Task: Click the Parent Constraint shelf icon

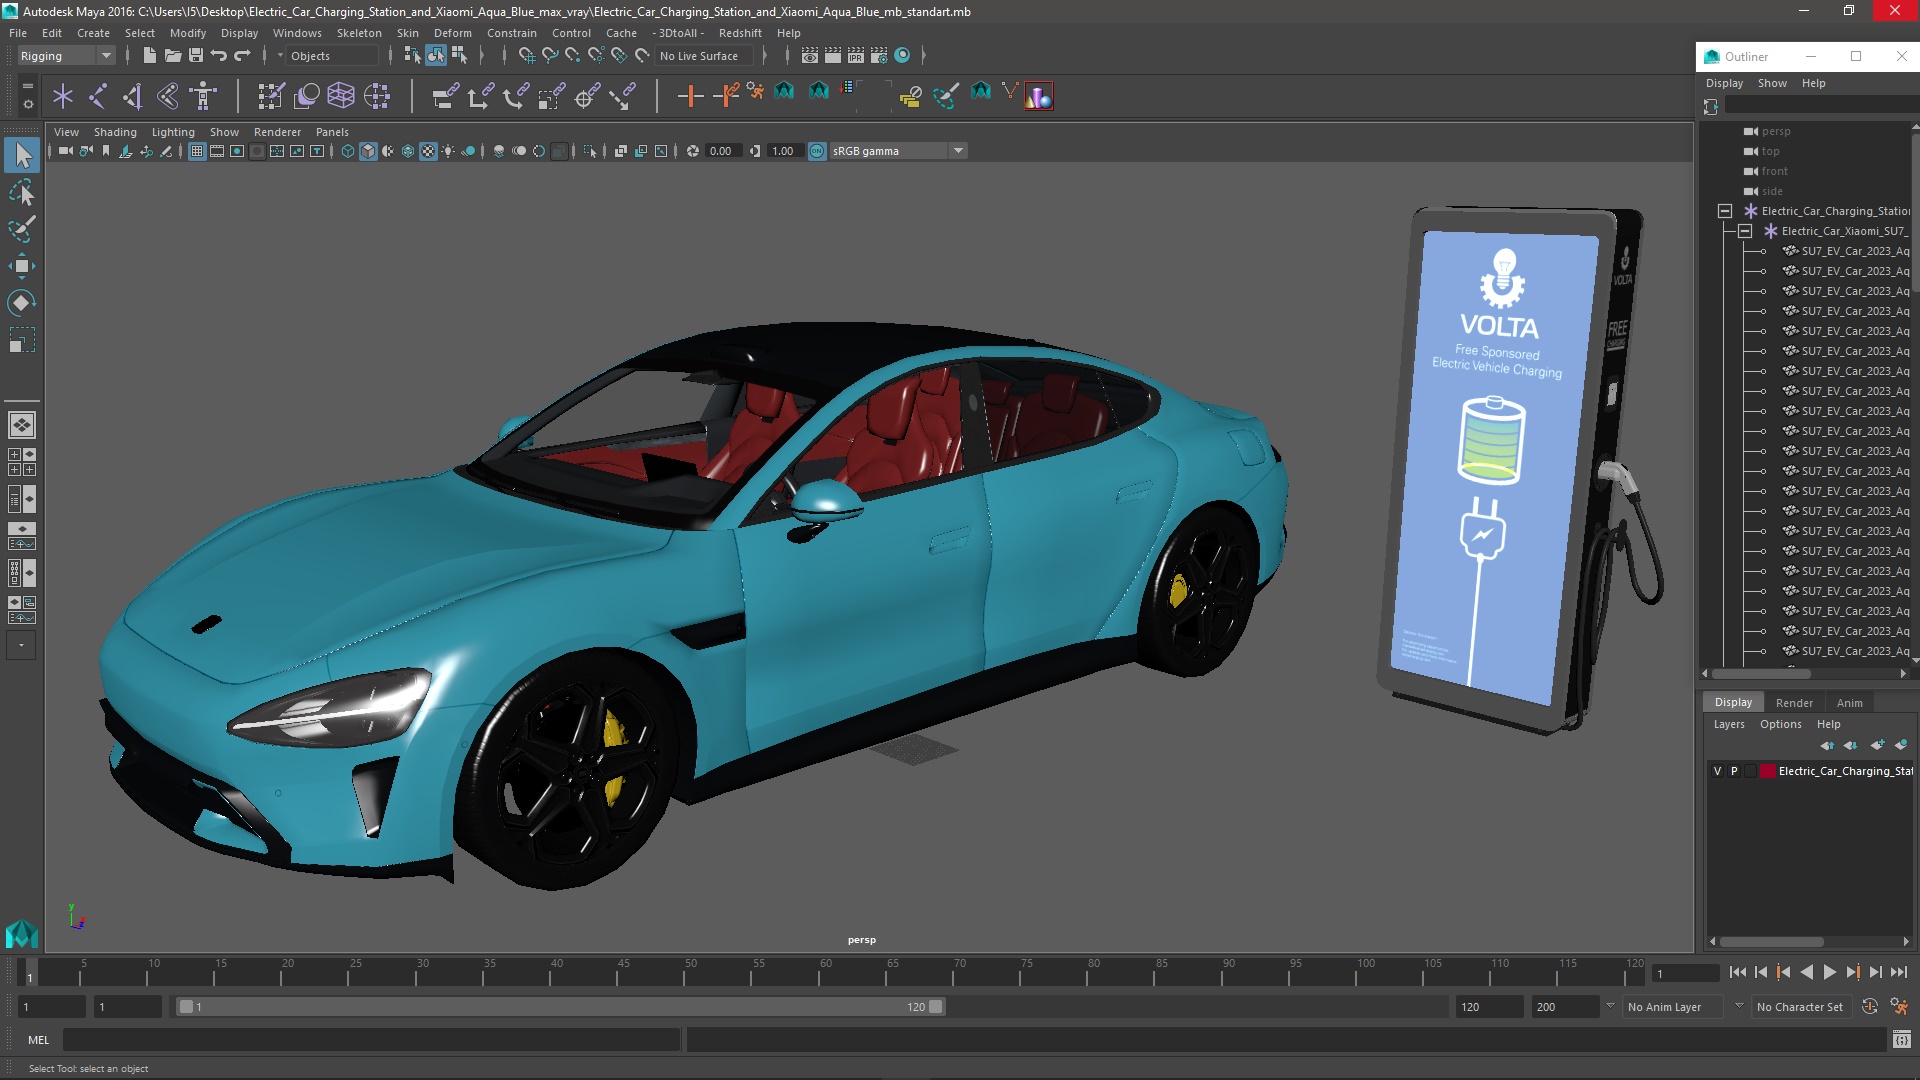Action: pyautogui.click(x=446, y=96)
